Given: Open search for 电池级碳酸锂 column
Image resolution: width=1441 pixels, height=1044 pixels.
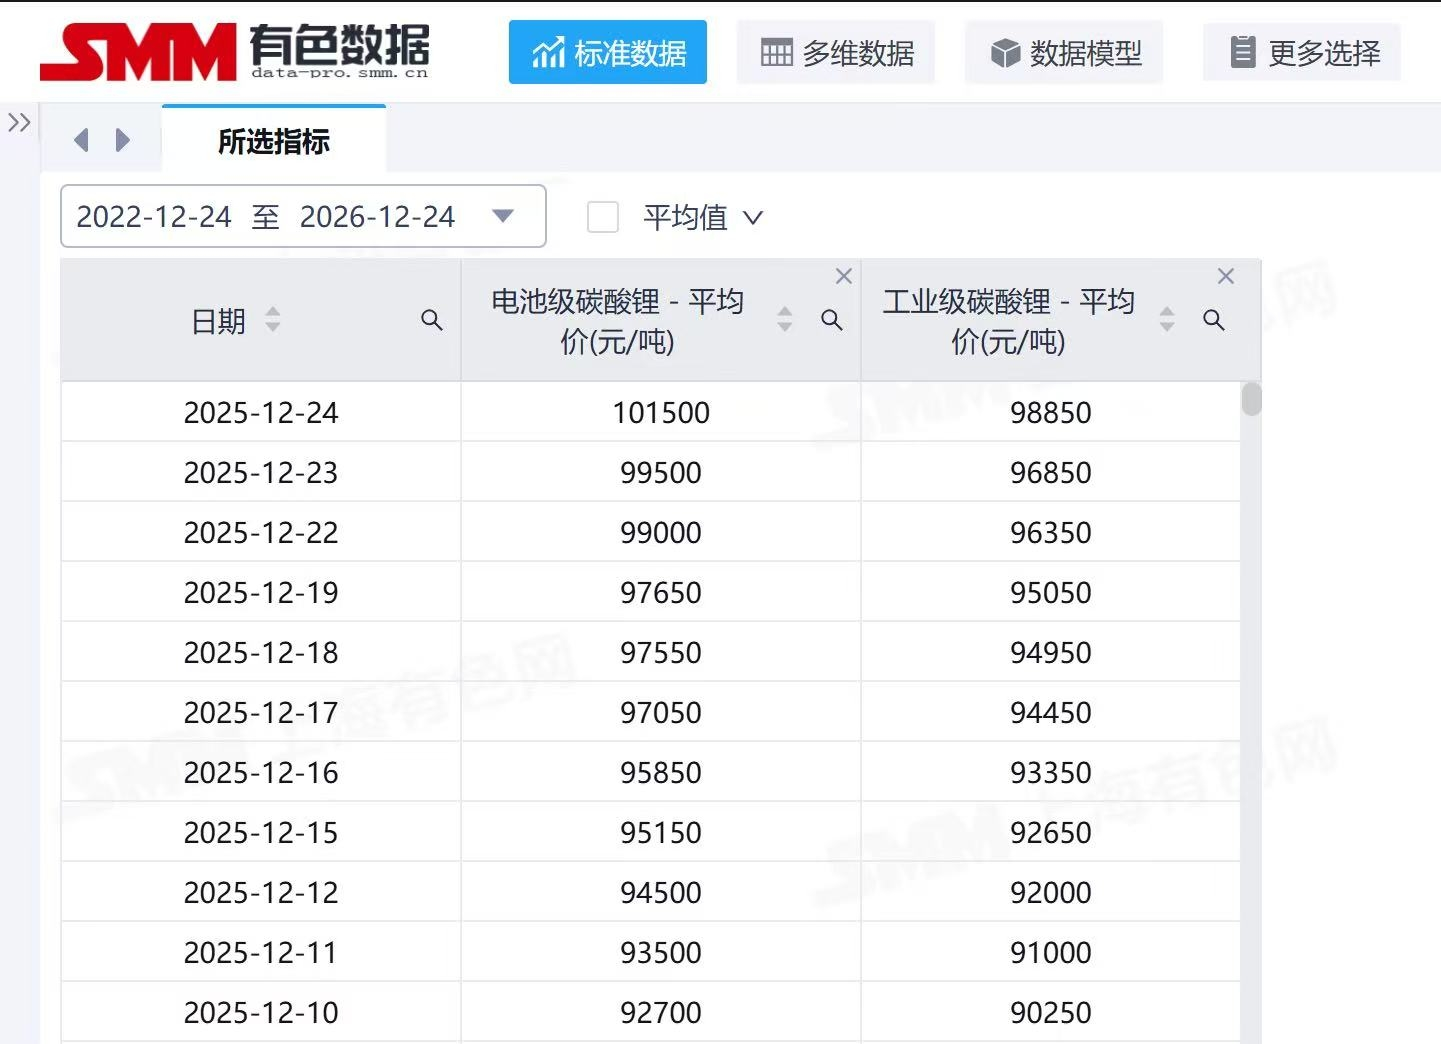Looking at the screenshot, I should [833, 321].
